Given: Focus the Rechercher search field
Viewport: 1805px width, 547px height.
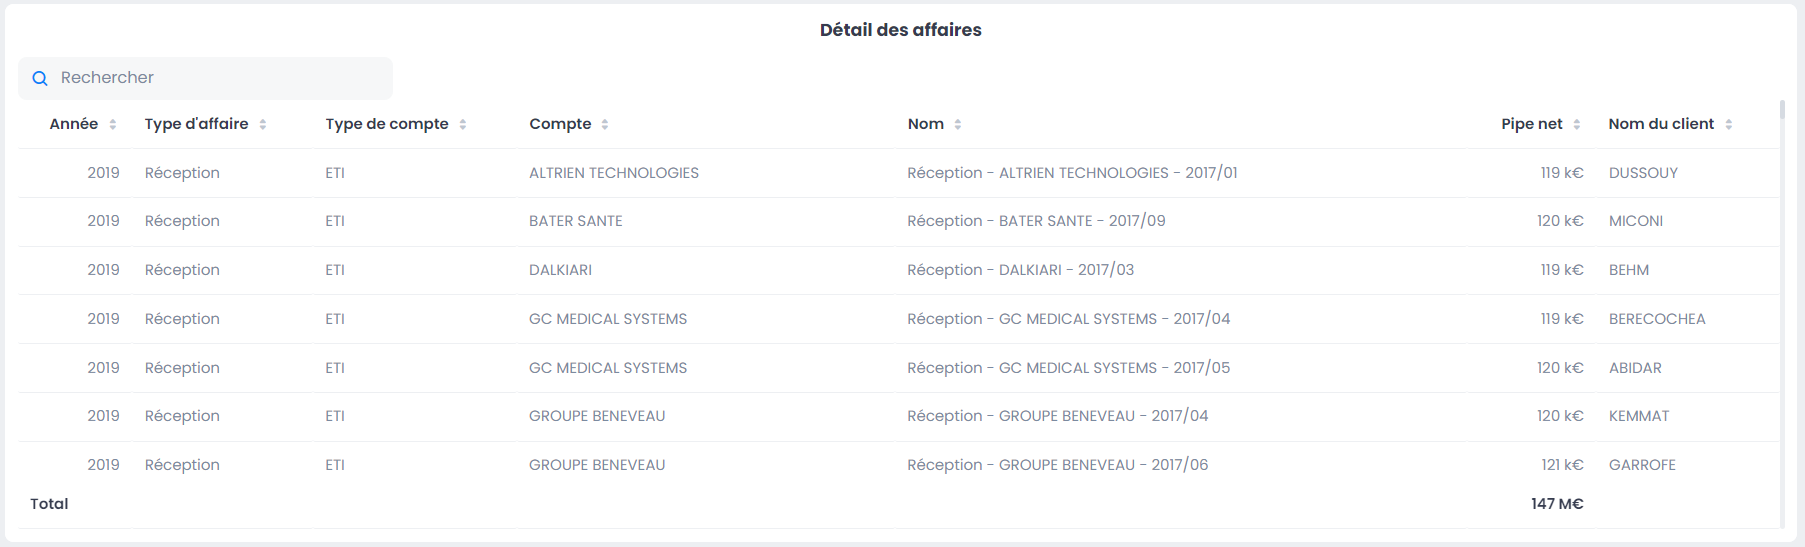Looking at the screenshot, I should (x=220, y=78).
